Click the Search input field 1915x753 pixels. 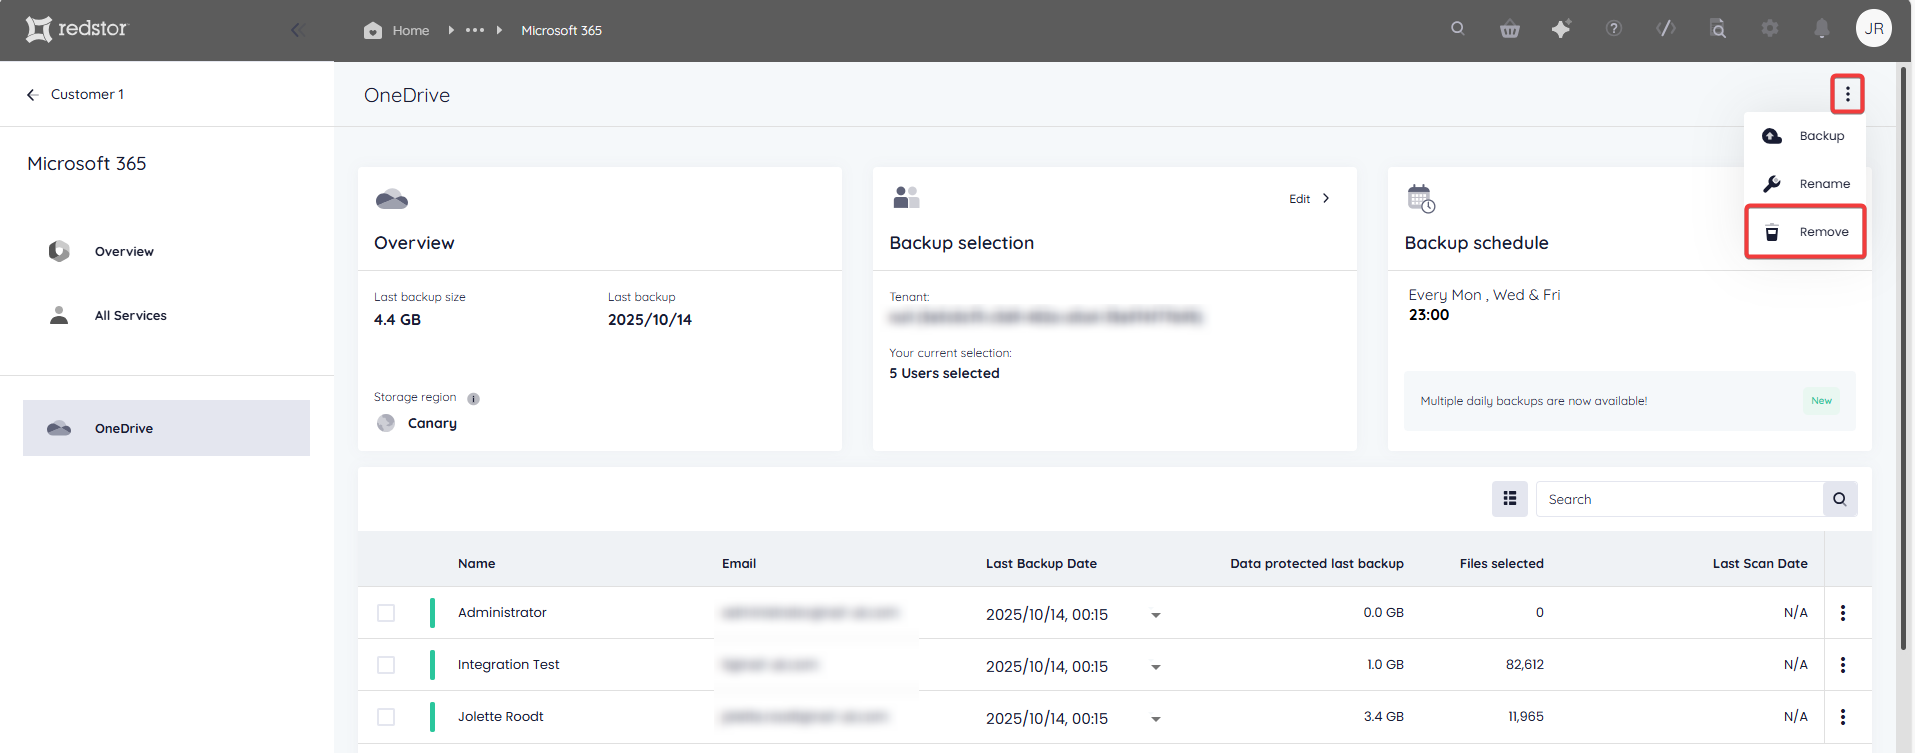pyautogui.click(x=1679, y=499)
